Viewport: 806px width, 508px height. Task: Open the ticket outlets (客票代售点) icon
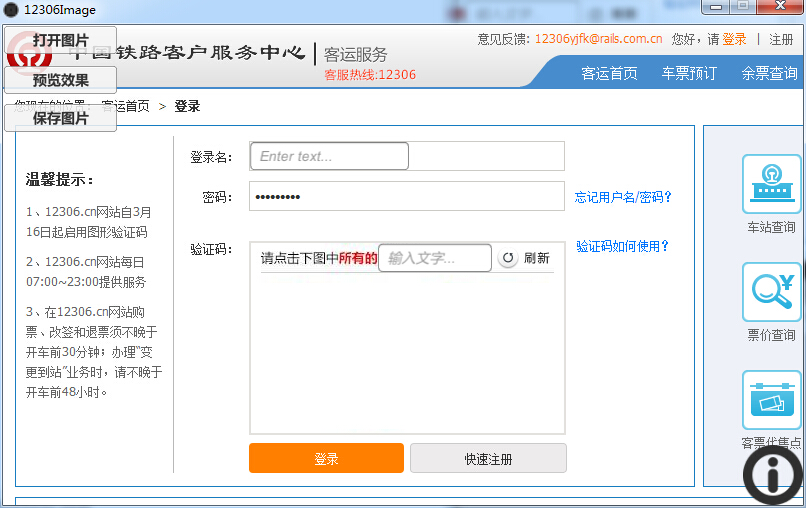click(x=772, y=400)
